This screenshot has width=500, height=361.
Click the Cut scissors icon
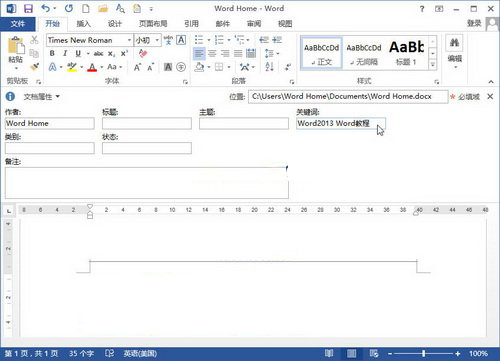(x=34, y=40)
